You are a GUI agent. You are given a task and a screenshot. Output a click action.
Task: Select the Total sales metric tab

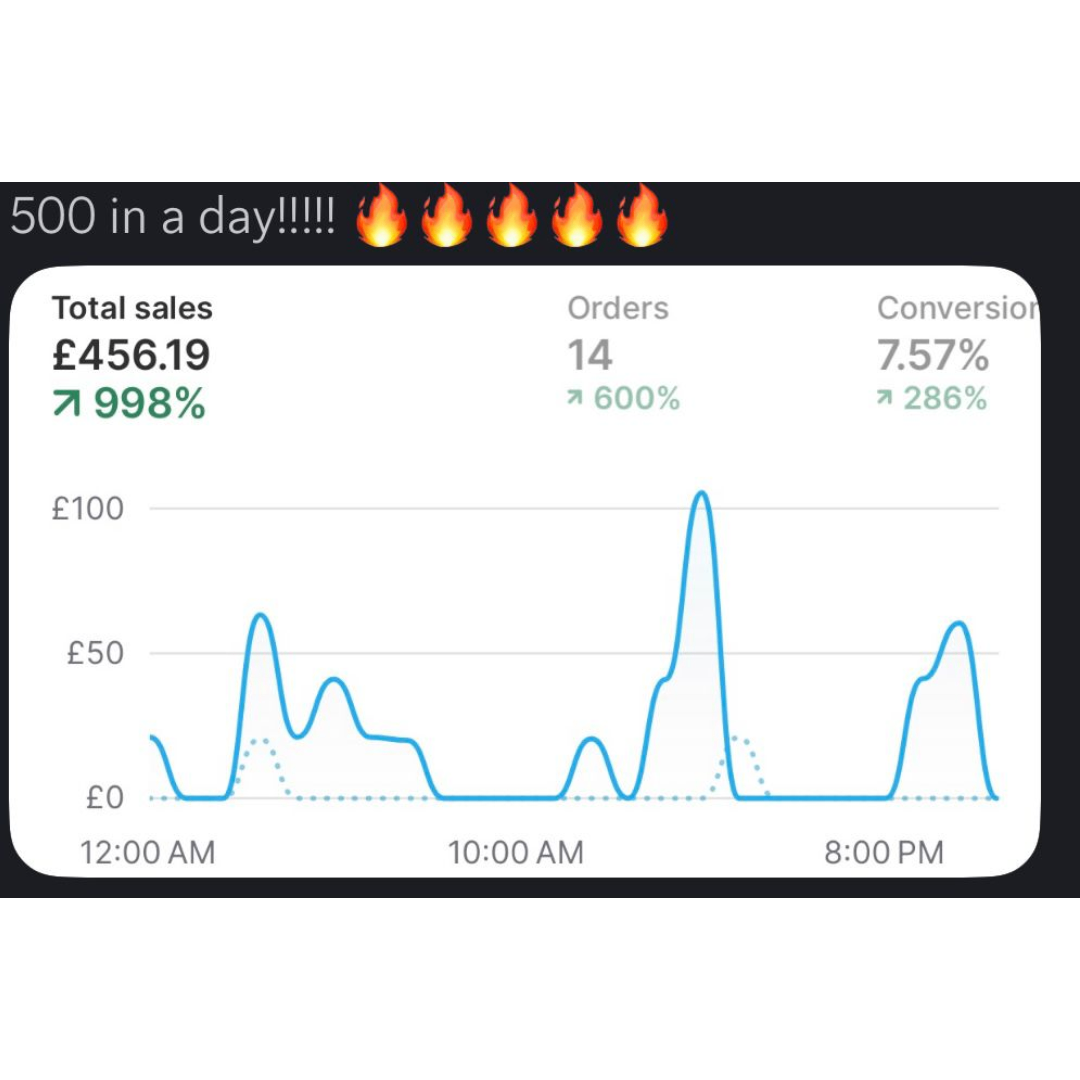click(x=132, y=308)
